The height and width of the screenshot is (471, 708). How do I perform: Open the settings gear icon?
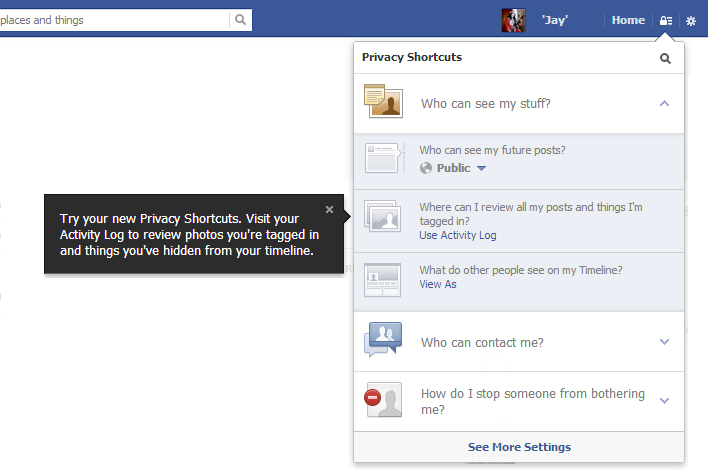(x=691, y=20)
